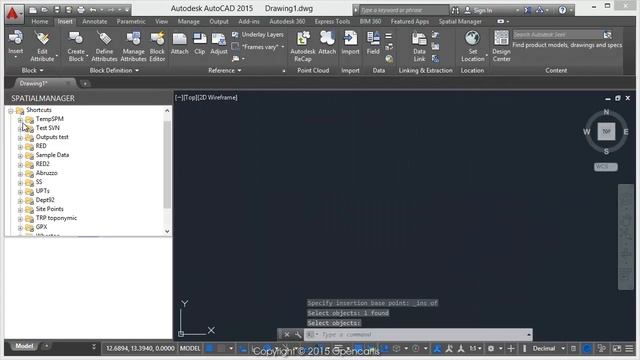
Task: Select the Abruzzo folder in tree
Action: pos(47,173)
